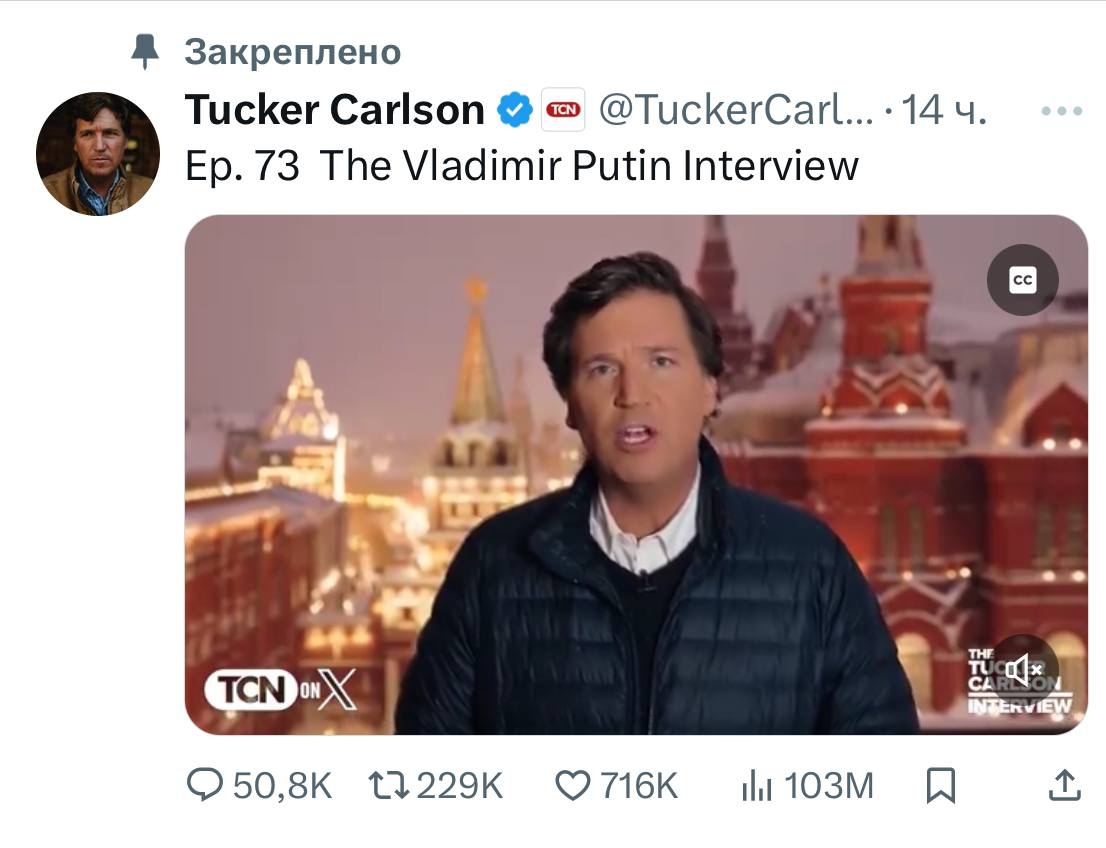1106x848 pixels.
Task: Play the Vladimir Putin Interview video
Action: 636,474
